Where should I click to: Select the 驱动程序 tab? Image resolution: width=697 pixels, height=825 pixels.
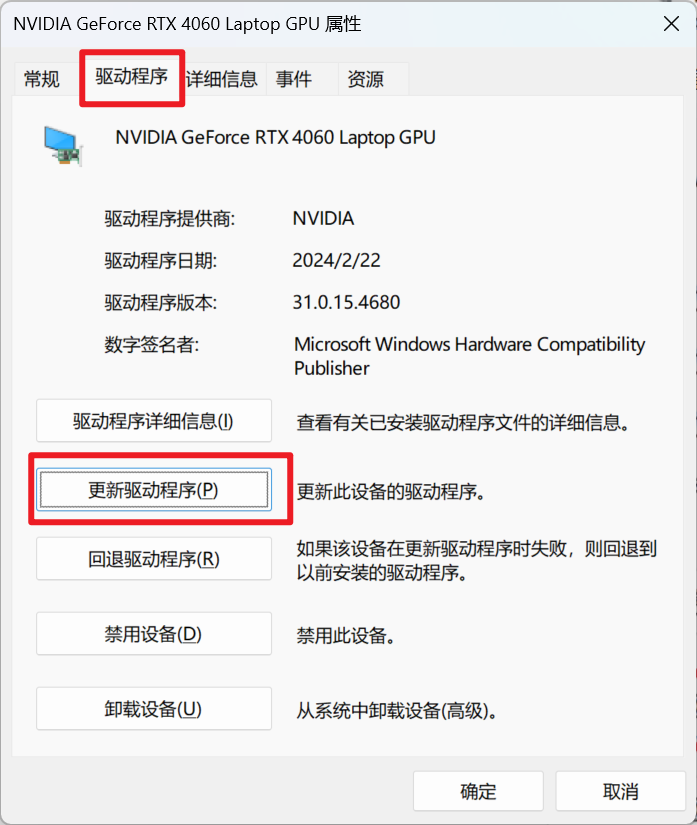[x=132, y=77]
